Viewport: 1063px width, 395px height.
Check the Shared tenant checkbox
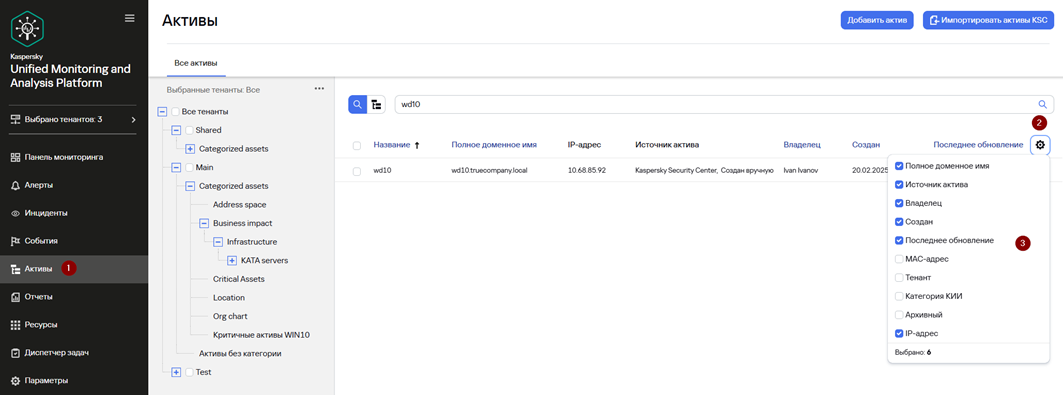[189, 130]
